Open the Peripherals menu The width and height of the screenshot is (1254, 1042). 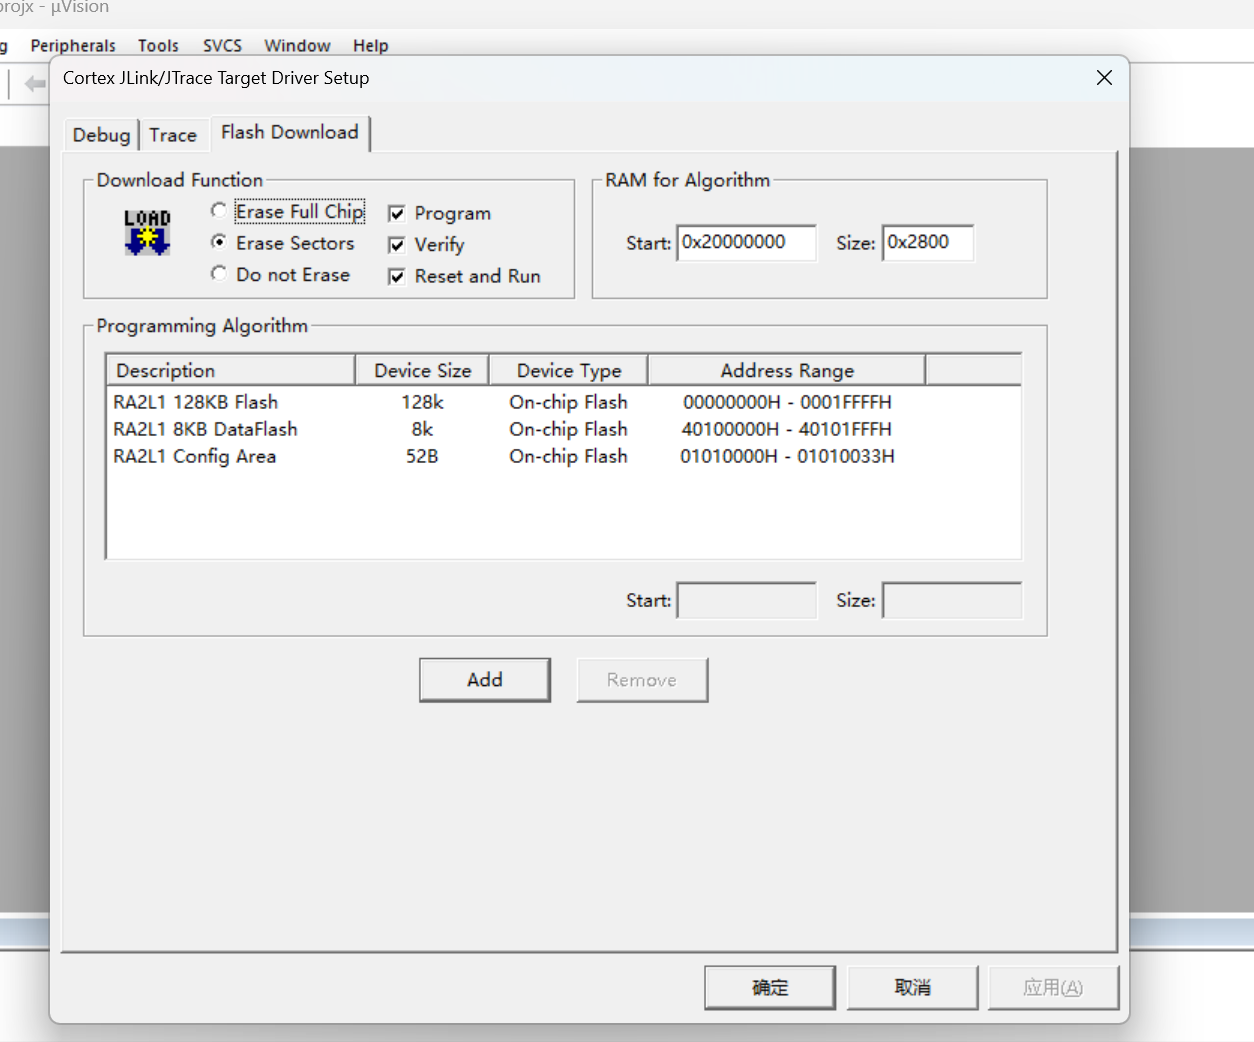coord(73,46)
